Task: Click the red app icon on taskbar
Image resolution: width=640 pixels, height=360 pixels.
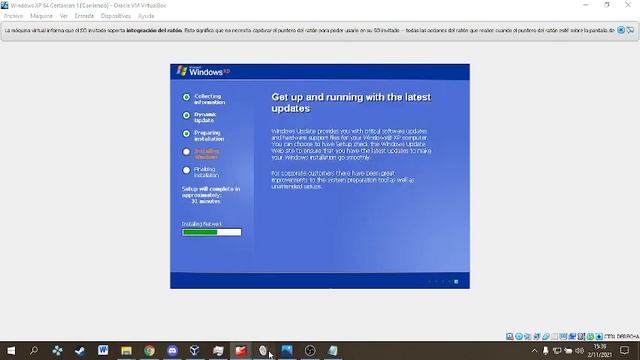Action: (x=241, y=351)
